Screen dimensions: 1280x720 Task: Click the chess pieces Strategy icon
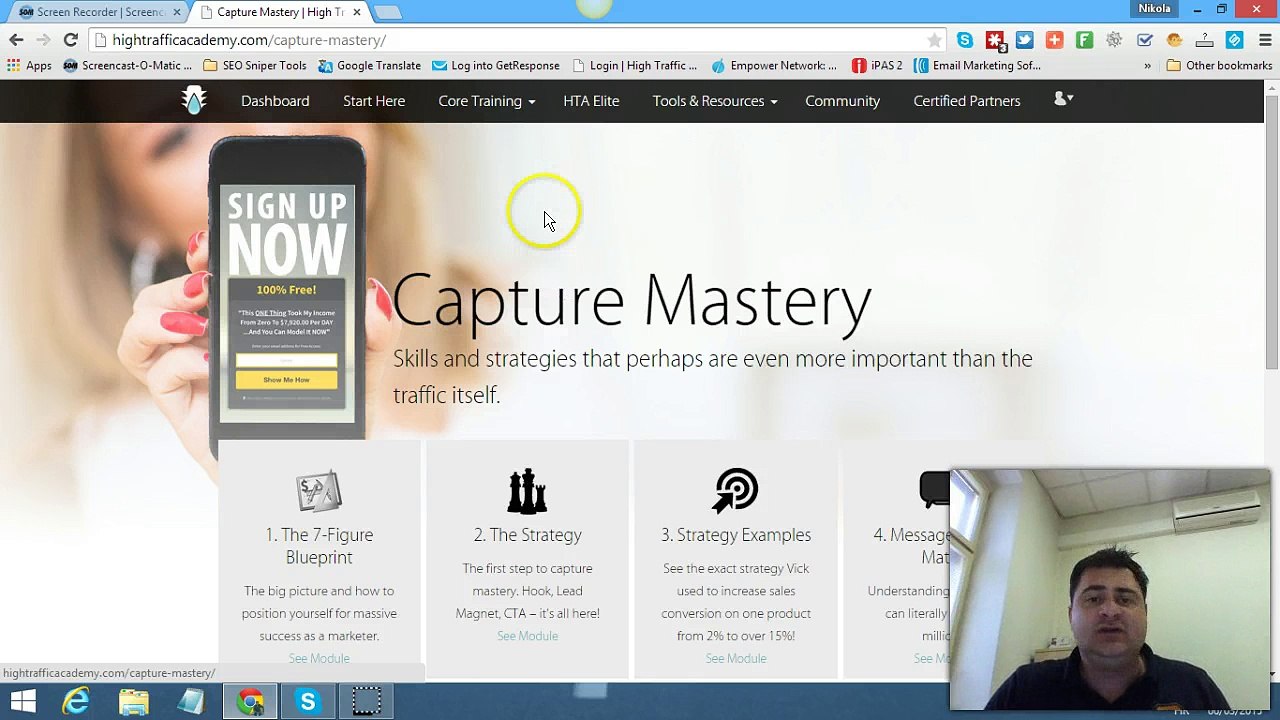(x=527, y=491)
